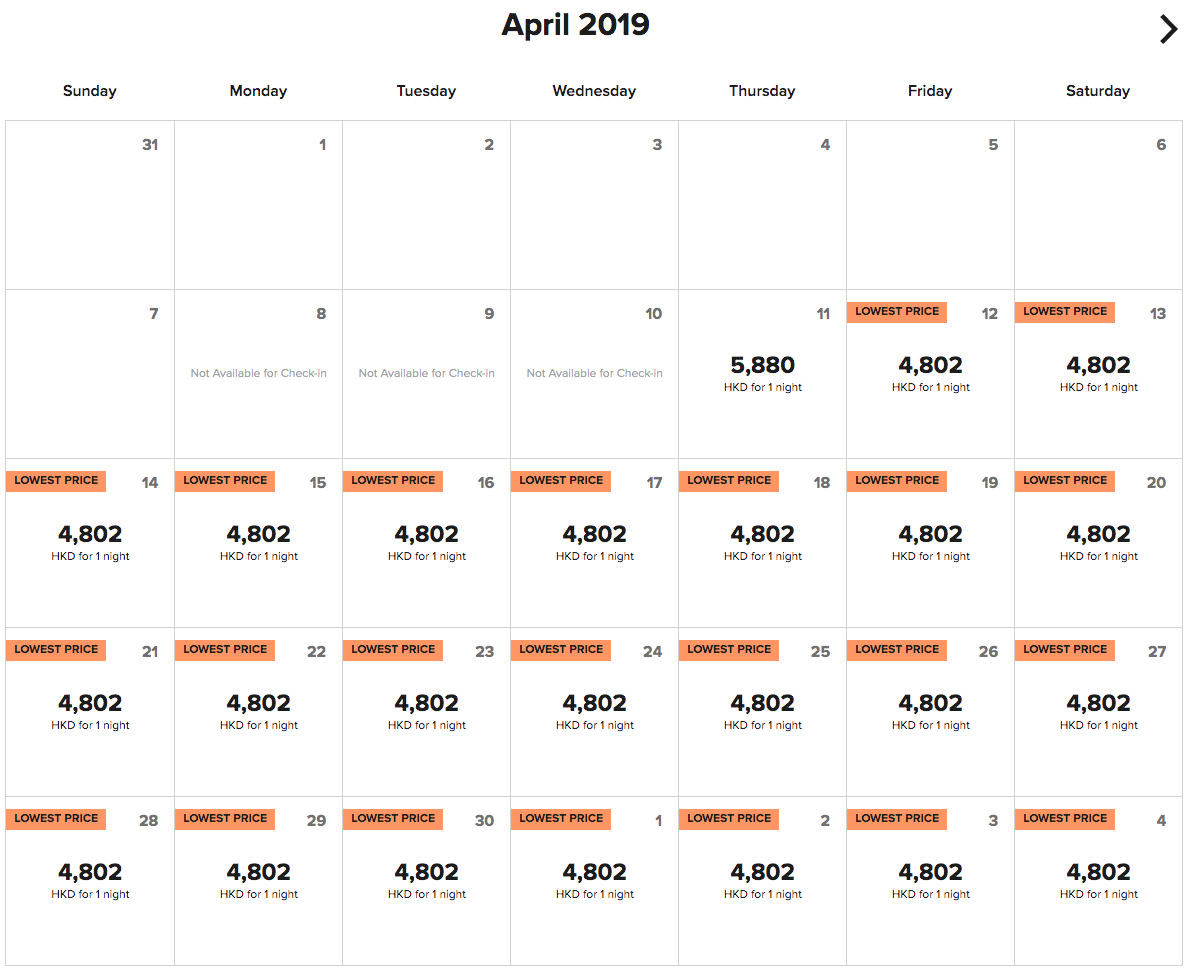Select April 8 unavailable check-in cell
Image resolution: width=1189 pixels, height=973 pixels.
click(258, 374)
